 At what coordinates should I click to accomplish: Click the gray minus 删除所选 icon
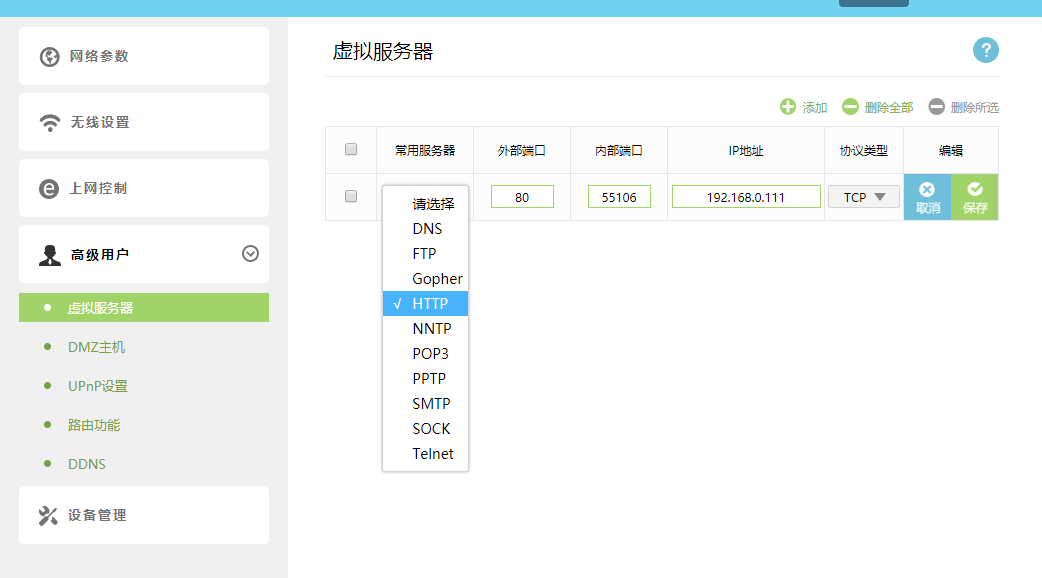[936, 107]
